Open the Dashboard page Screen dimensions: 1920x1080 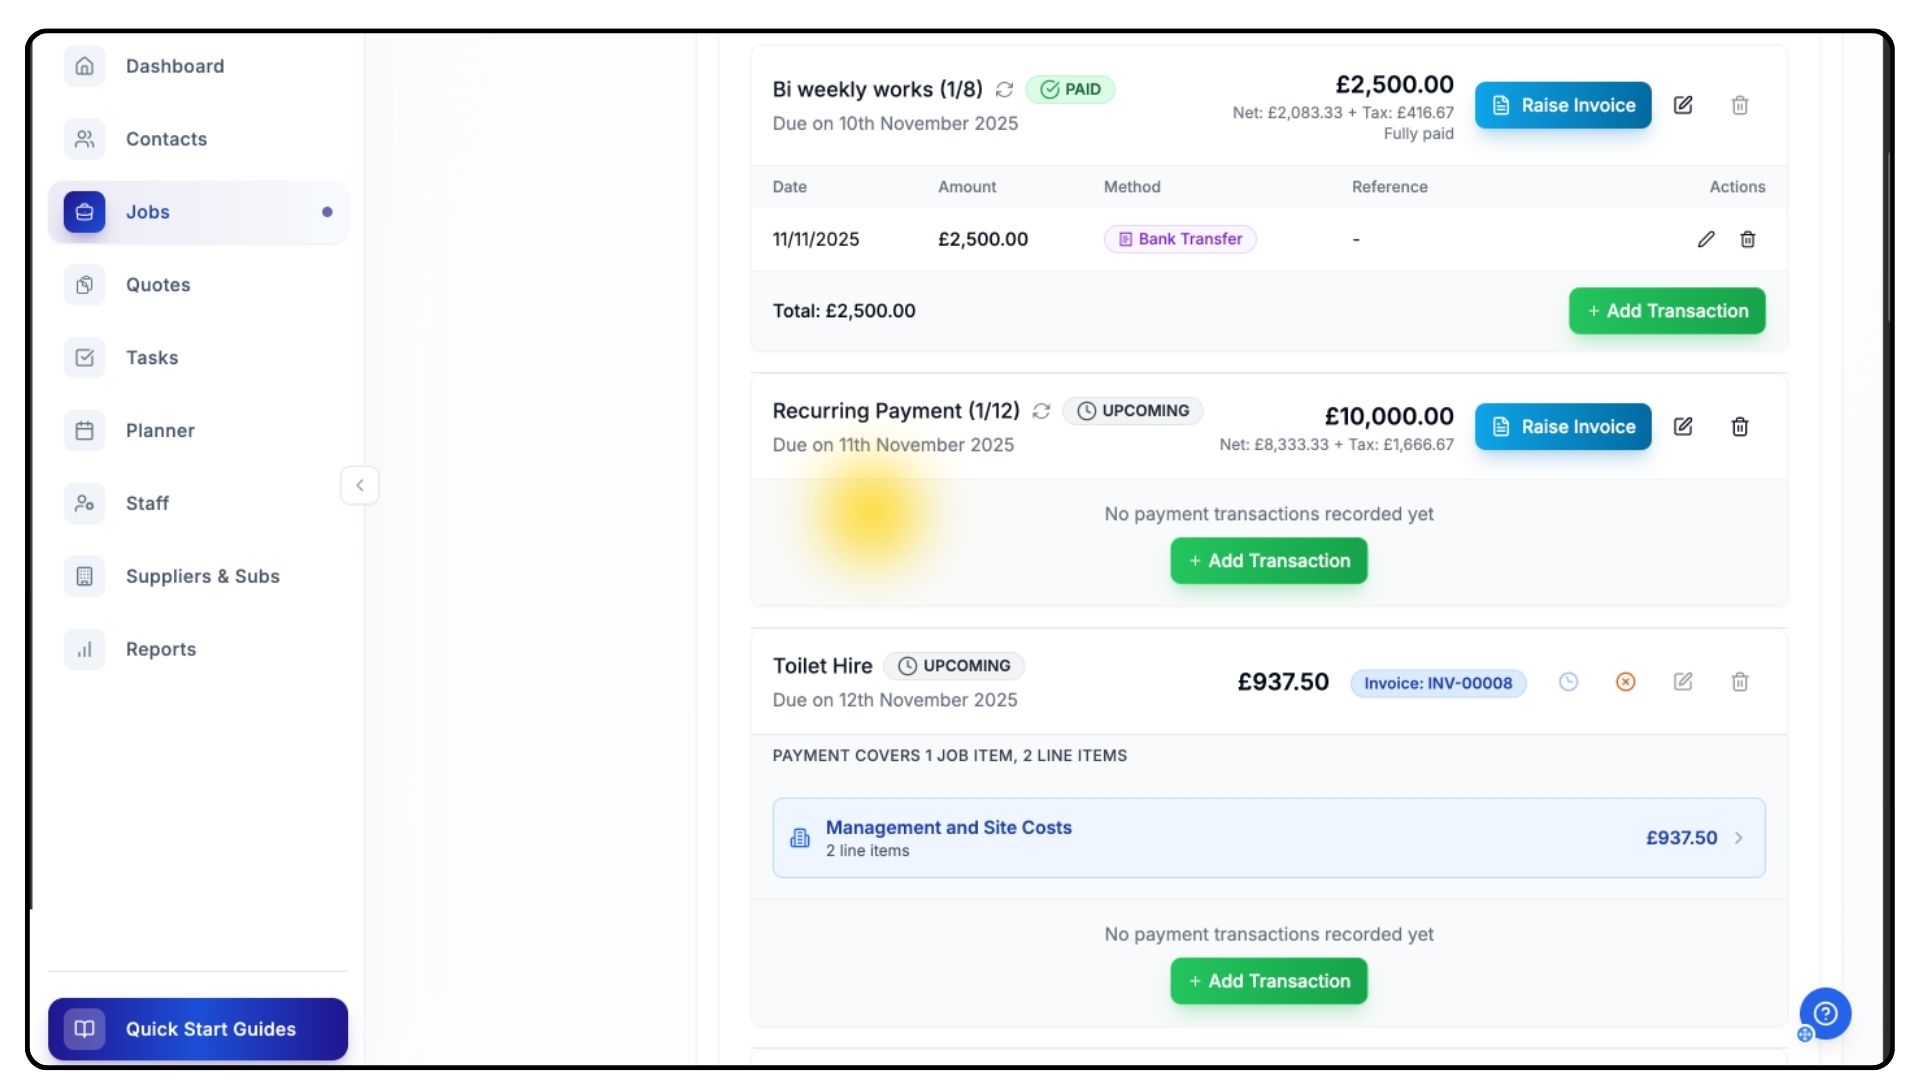click(175, 66)
